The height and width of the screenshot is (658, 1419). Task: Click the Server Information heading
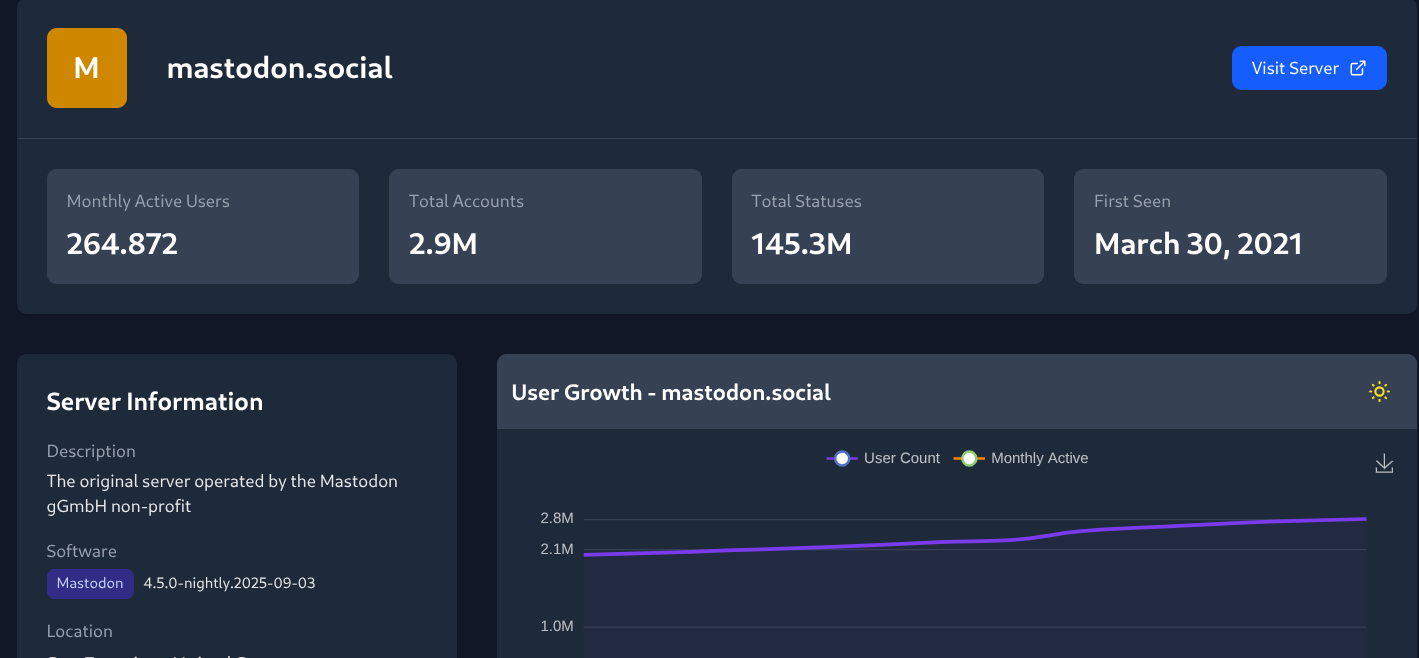(155, 402)
